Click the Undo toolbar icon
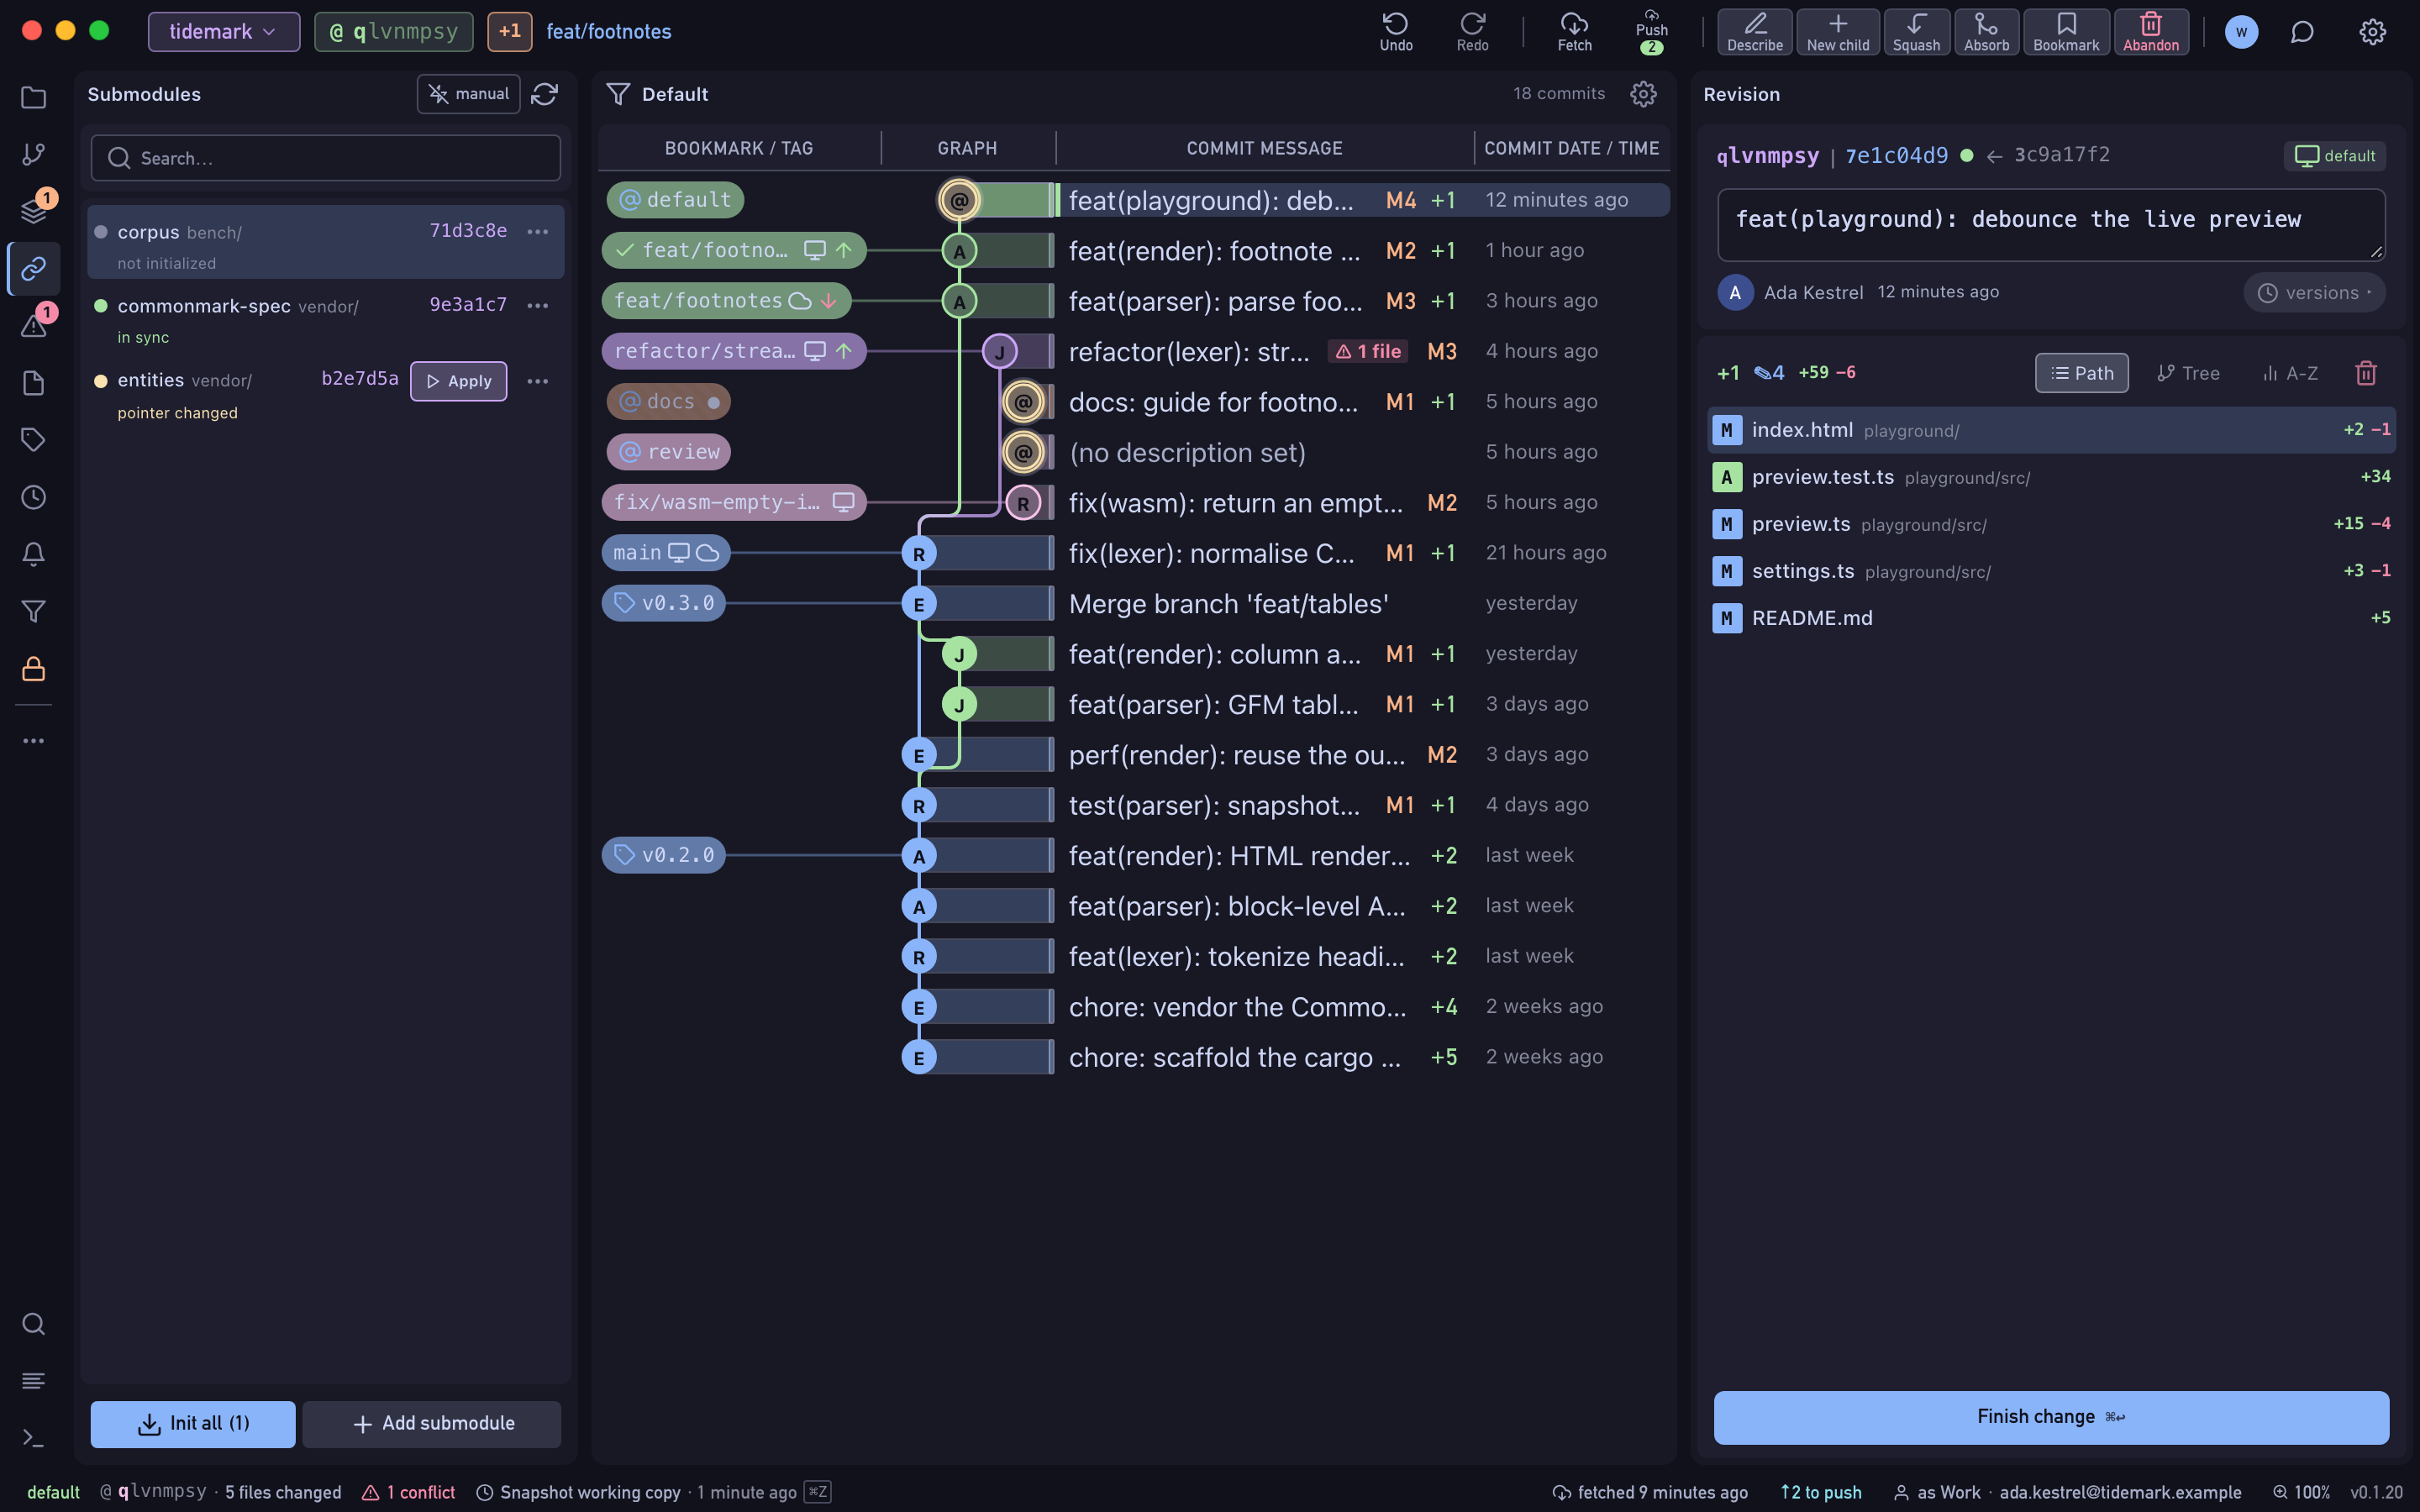Image resolution: width=2420 pixels, height=1512 pixels. tap(1396, 31)
